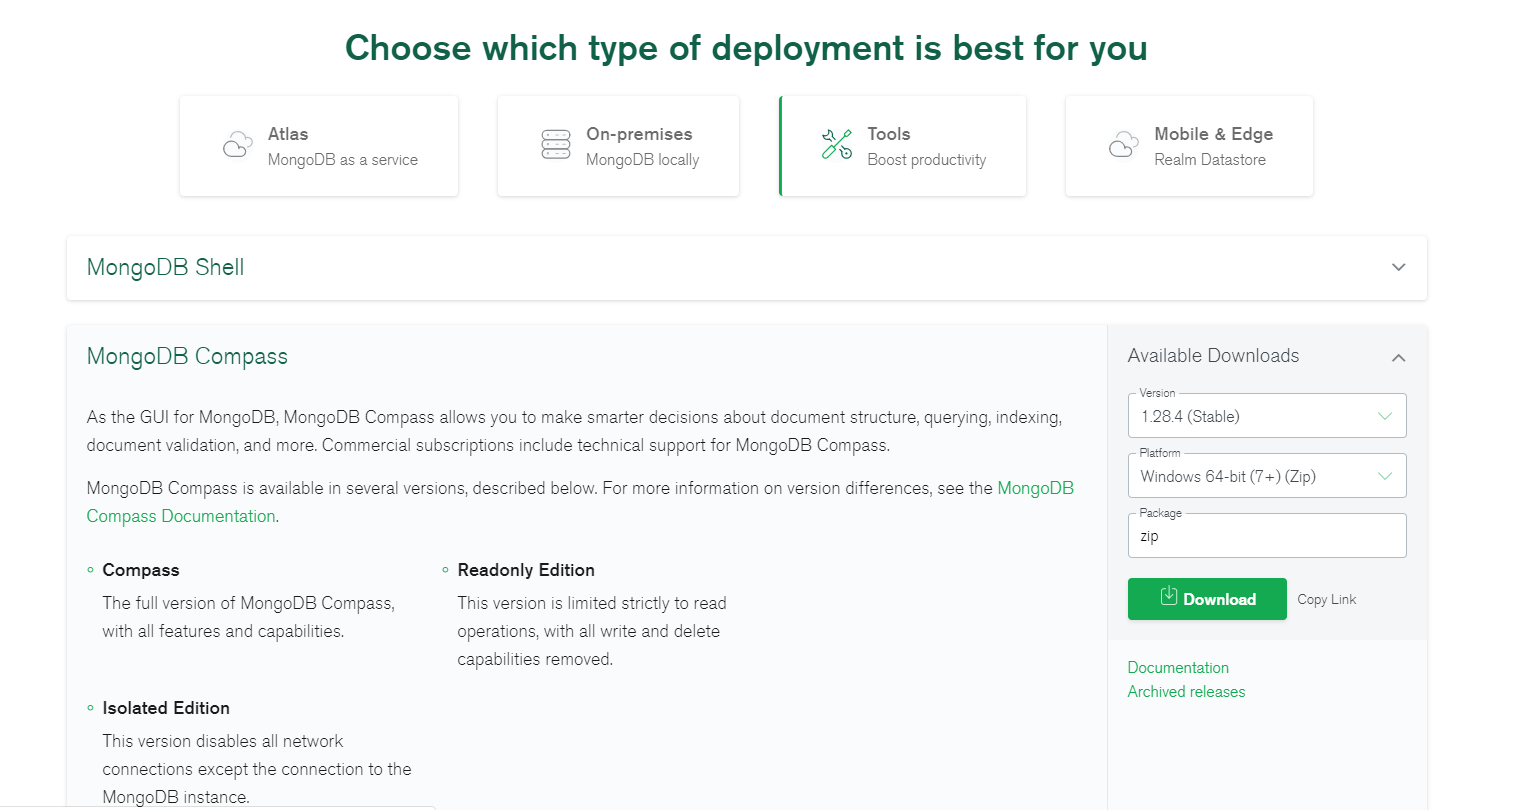Collapse the Available Downloads panel chevron
The image size is (1520, 810).
click(1399, 357)
